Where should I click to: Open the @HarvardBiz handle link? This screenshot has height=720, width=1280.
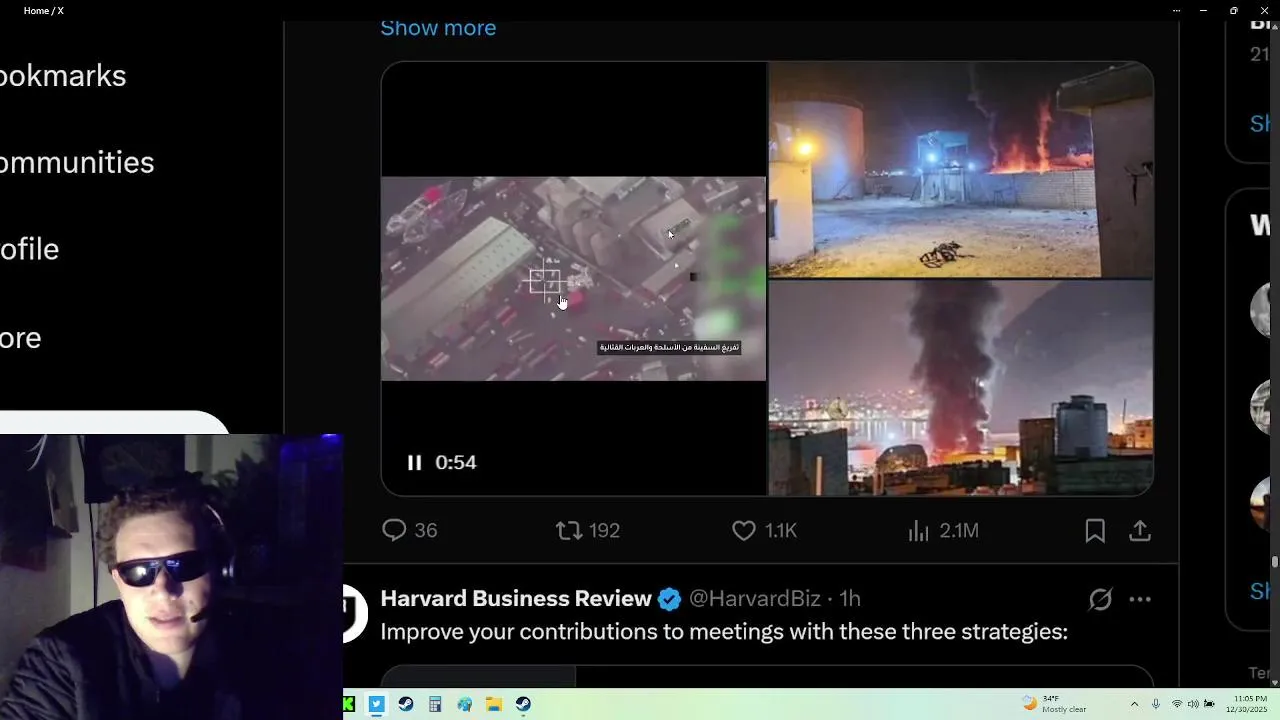click(755, 598)
